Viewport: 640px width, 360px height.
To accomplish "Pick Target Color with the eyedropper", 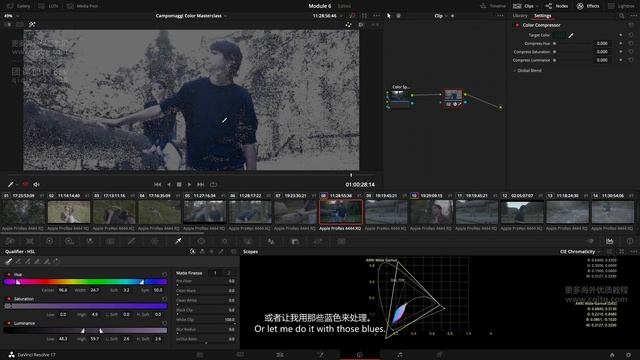I will pyautogui.click(x=571, y=36).
